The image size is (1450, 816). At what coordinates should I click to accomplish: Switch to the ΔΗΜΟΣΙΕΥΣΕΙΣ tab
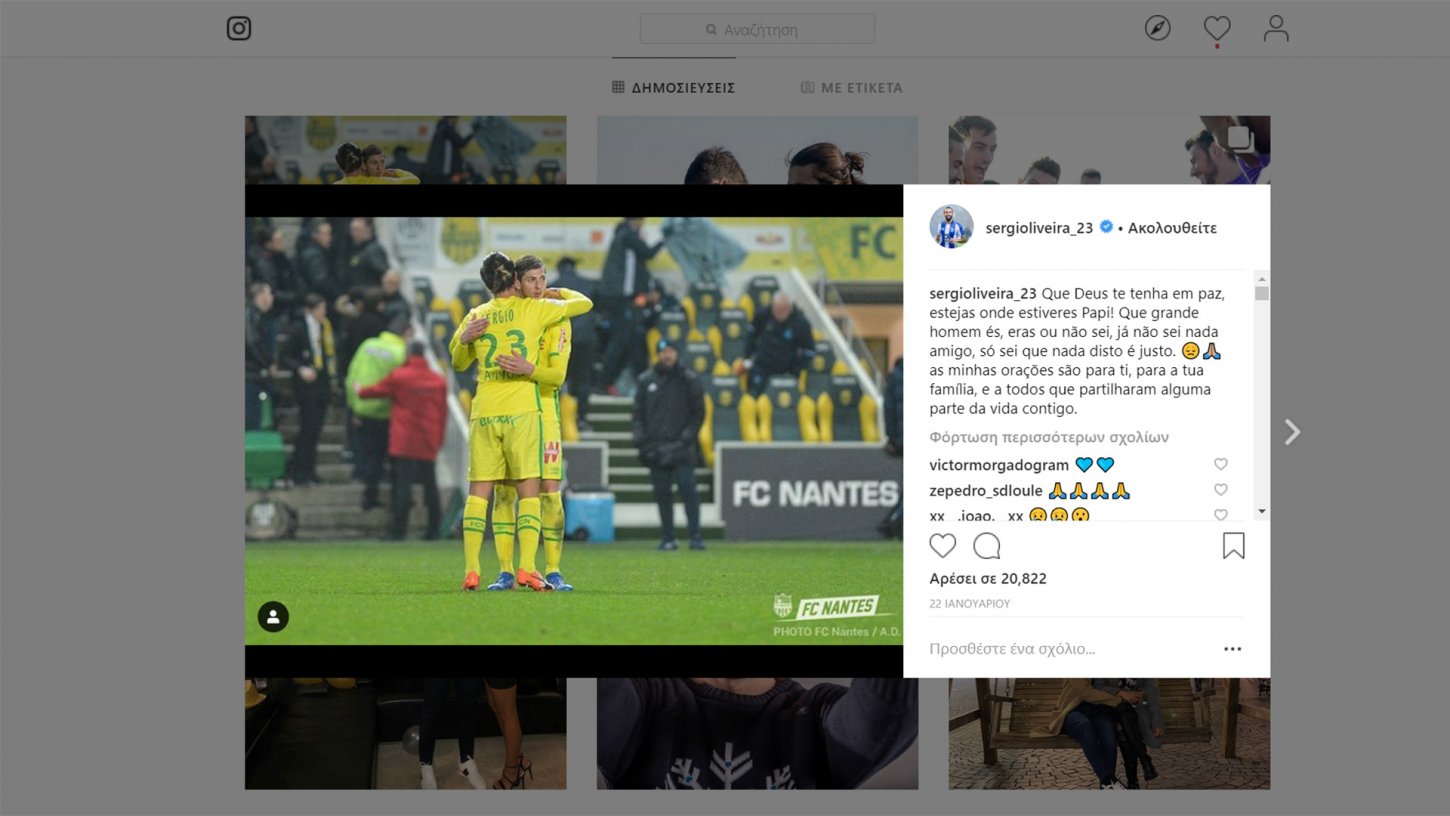click(674, 88)
